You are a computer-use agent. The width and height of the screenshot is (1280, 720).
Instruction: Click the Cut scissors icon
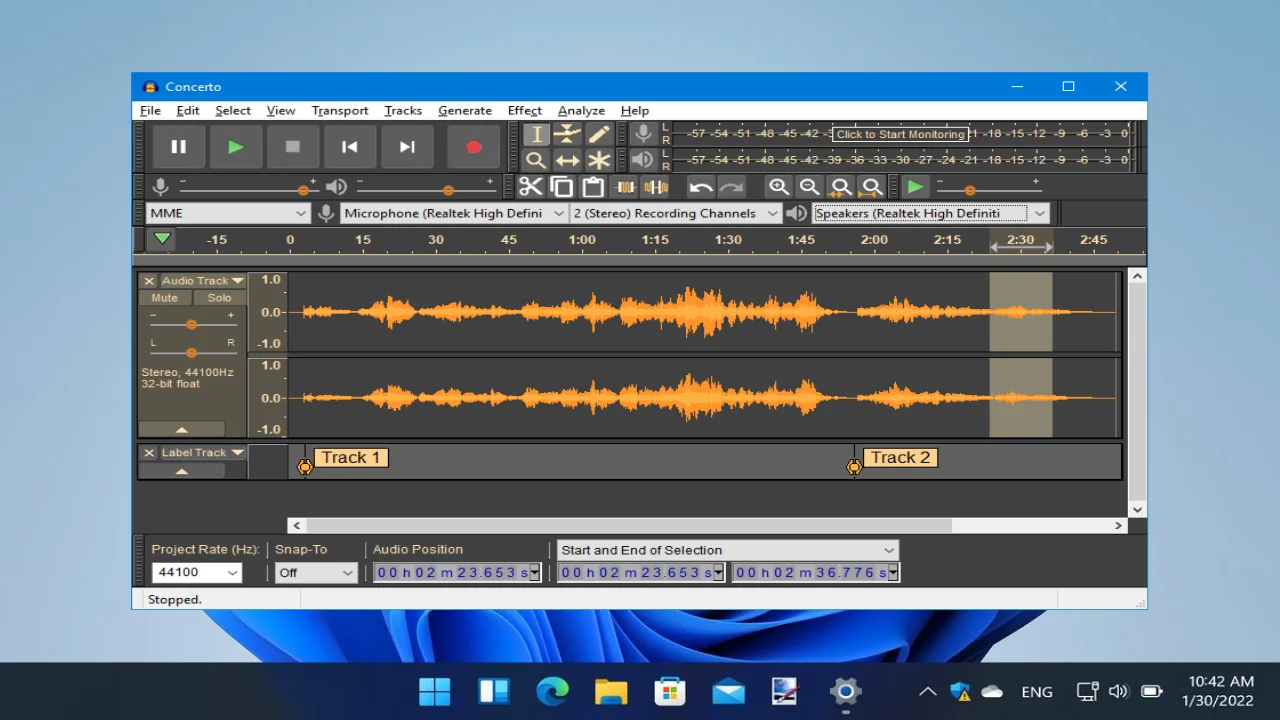530,187
